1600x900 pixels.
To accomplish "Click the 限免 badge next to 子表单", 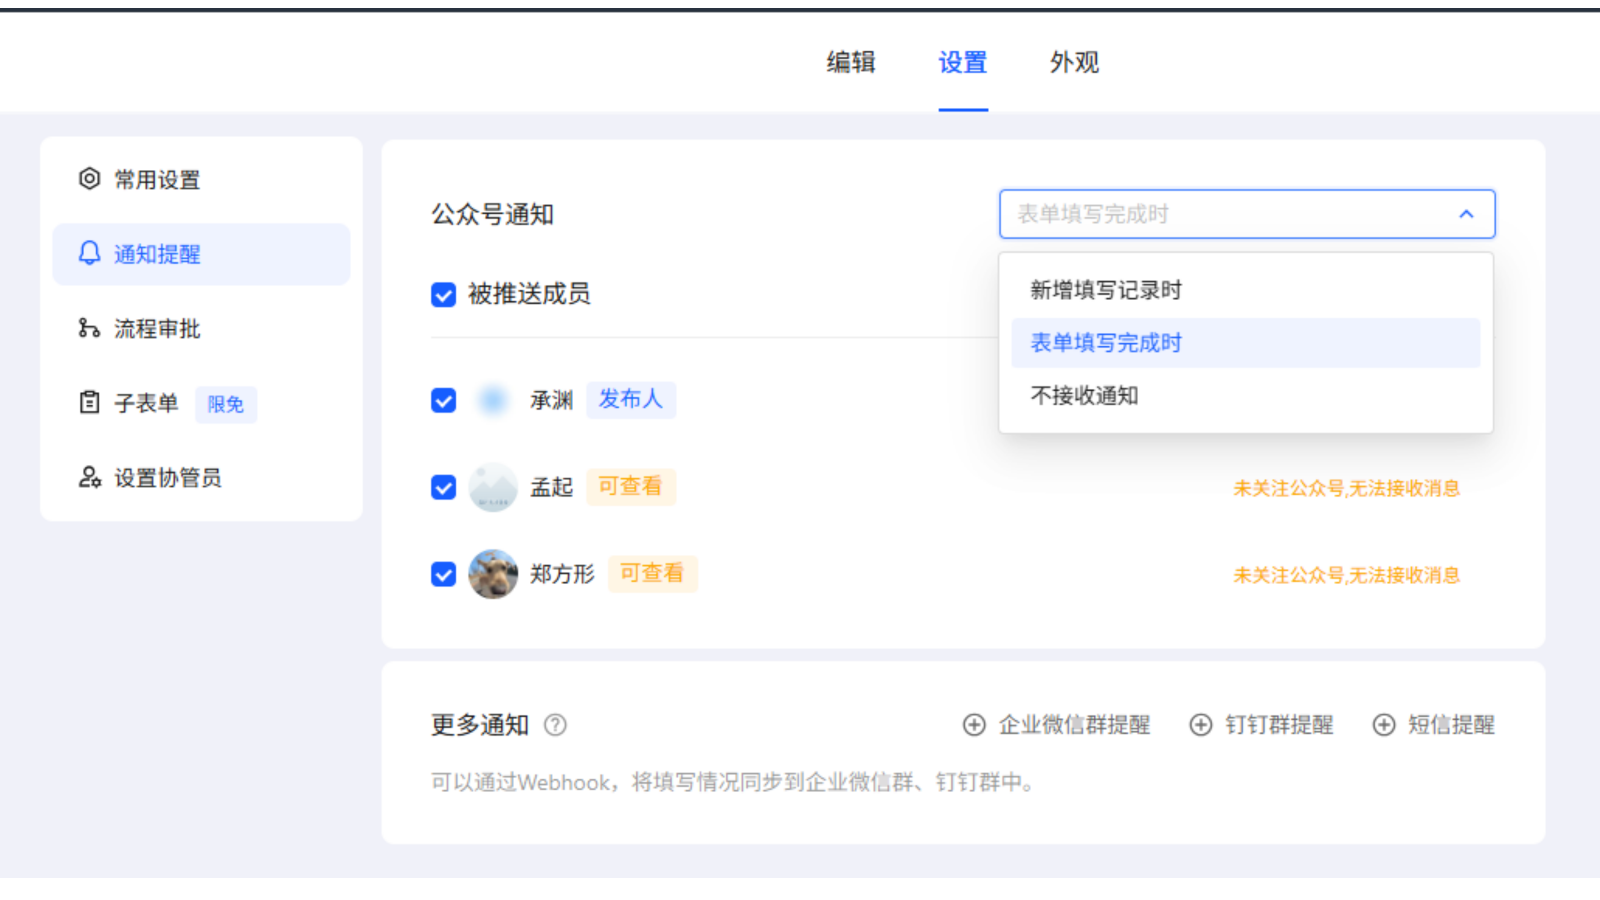I will pyautogui.click(x=226, y=404).
